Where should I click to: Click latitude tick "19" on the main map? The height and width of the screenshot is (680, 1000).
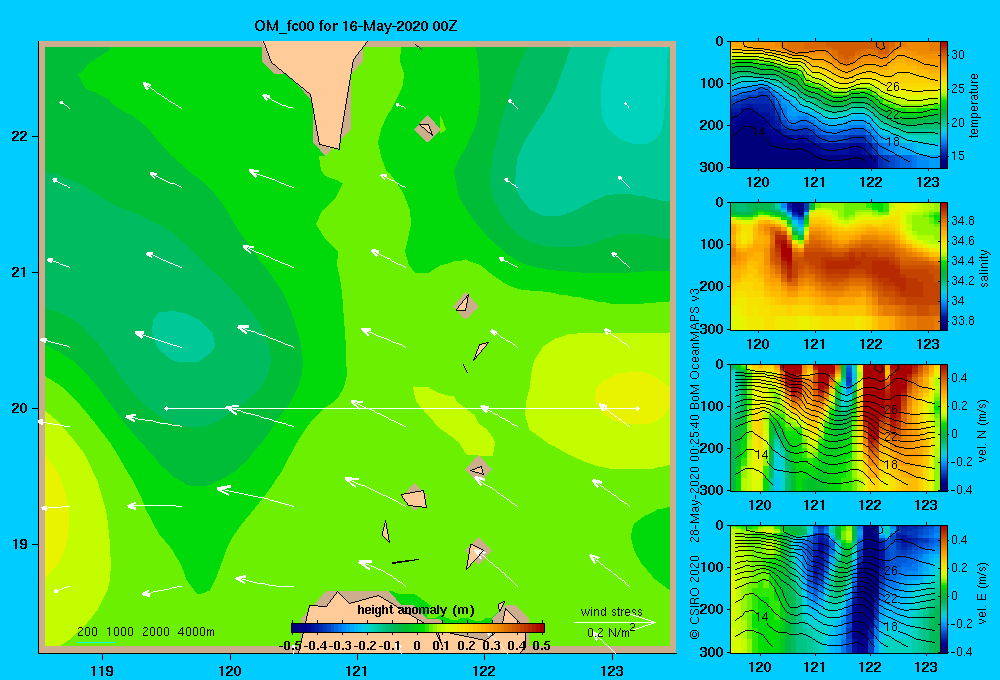point(20,544)
